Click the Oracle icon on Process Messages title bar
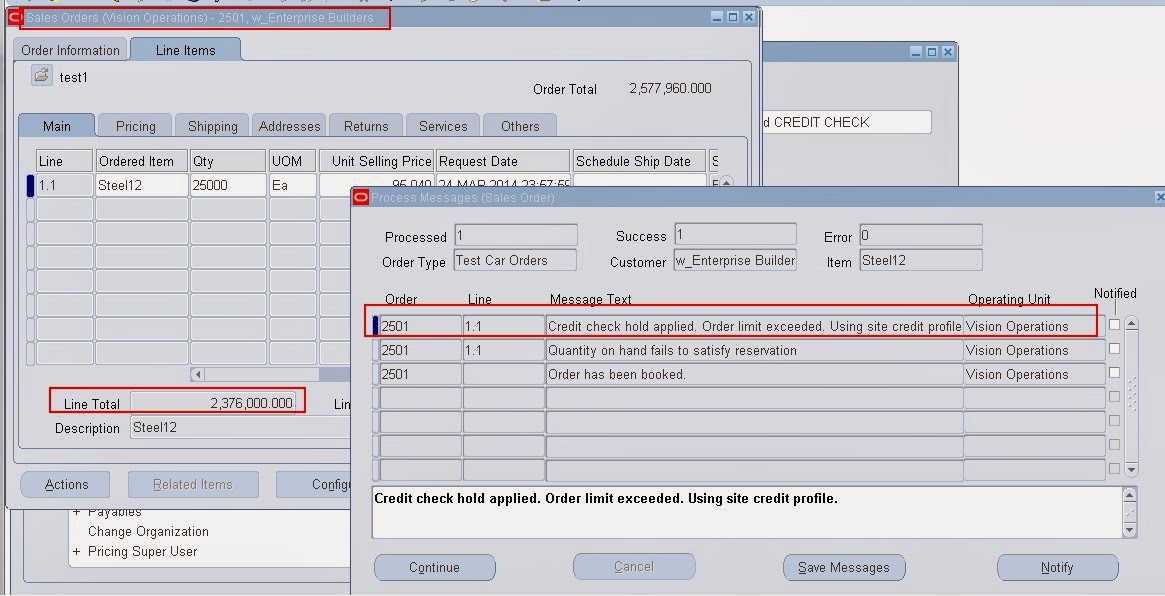The height and width of the screenshot is (596, 1165). pos(359,198)
